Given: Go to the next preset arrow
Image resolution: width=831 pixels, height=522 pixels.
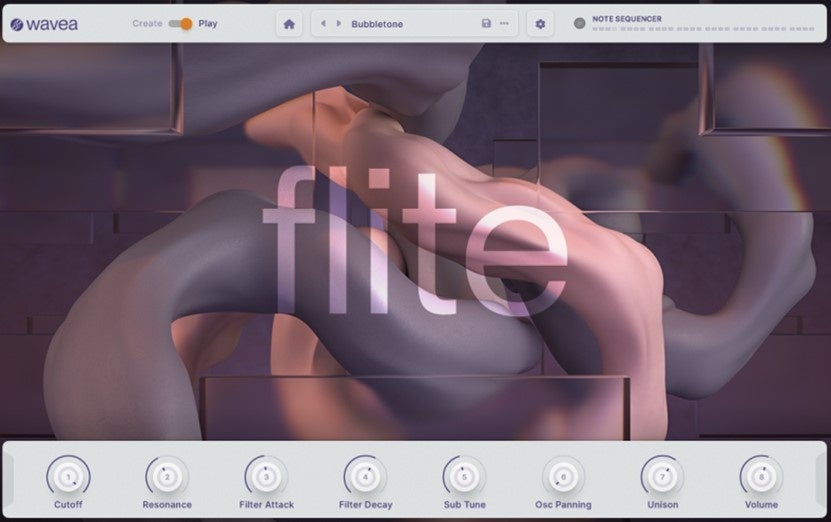Looking at the screenshot, I should coord(338,23).
